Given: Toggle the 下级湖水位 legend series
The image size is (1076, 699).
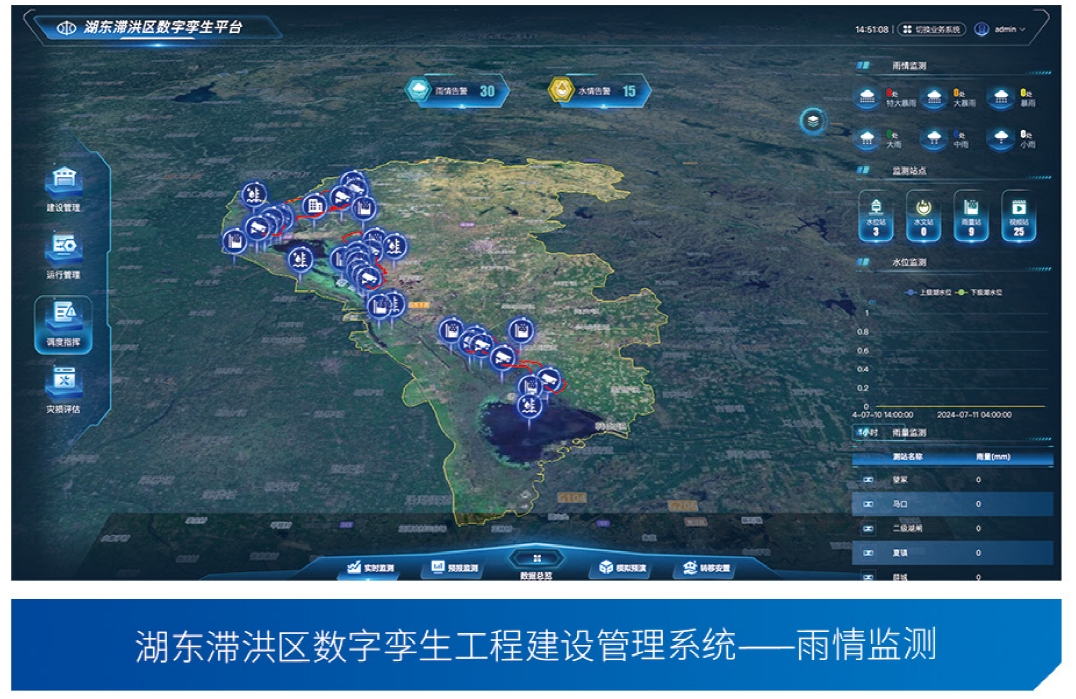Looking at the screenshot, I should [980, 292].
